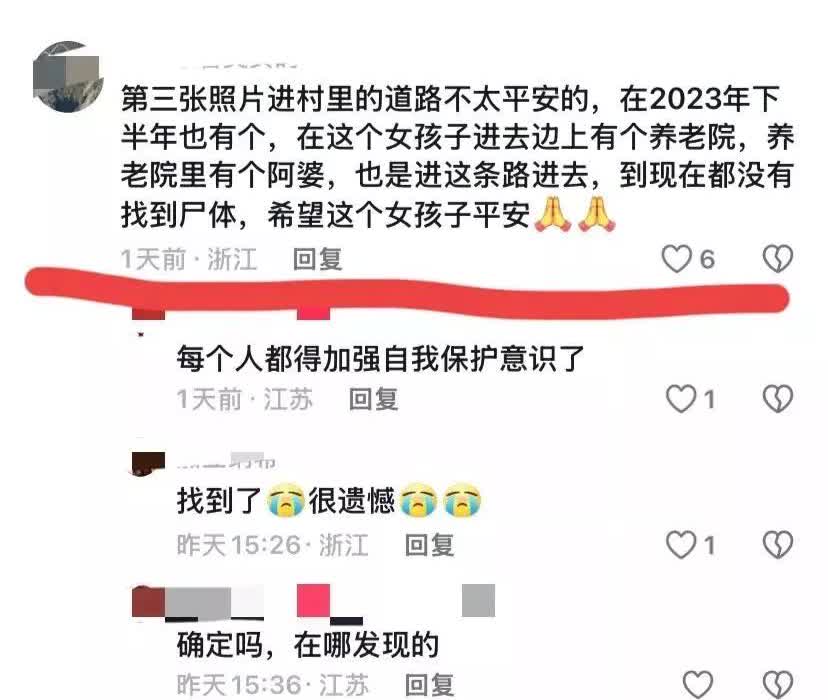Open avatar of 确定吗 commenter
This screenshot has height=700, width=828.
point(148,601)
